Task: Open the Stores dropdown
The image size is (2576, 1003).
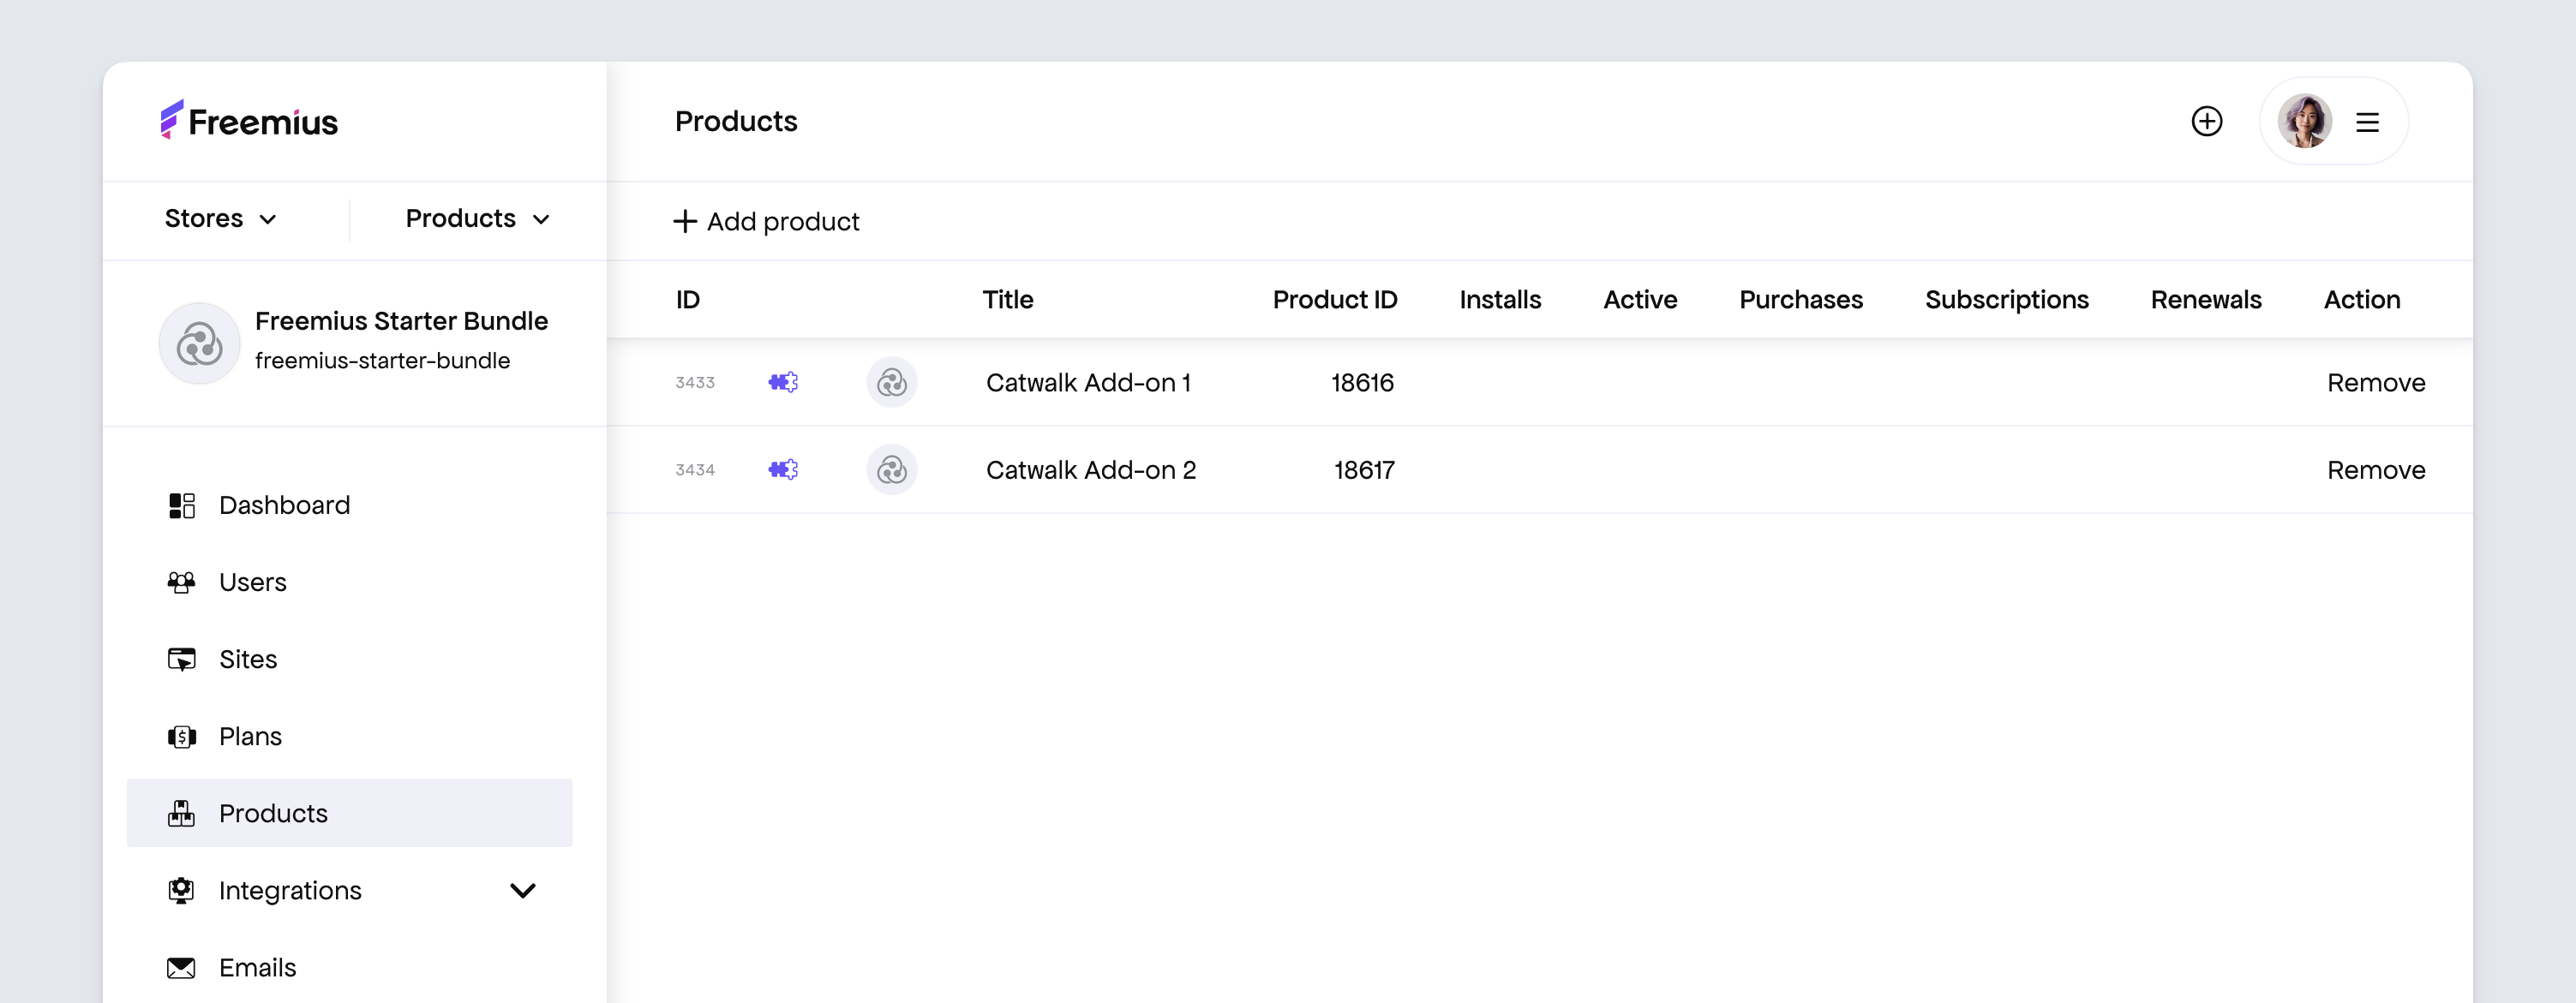Action: [221, 219]
